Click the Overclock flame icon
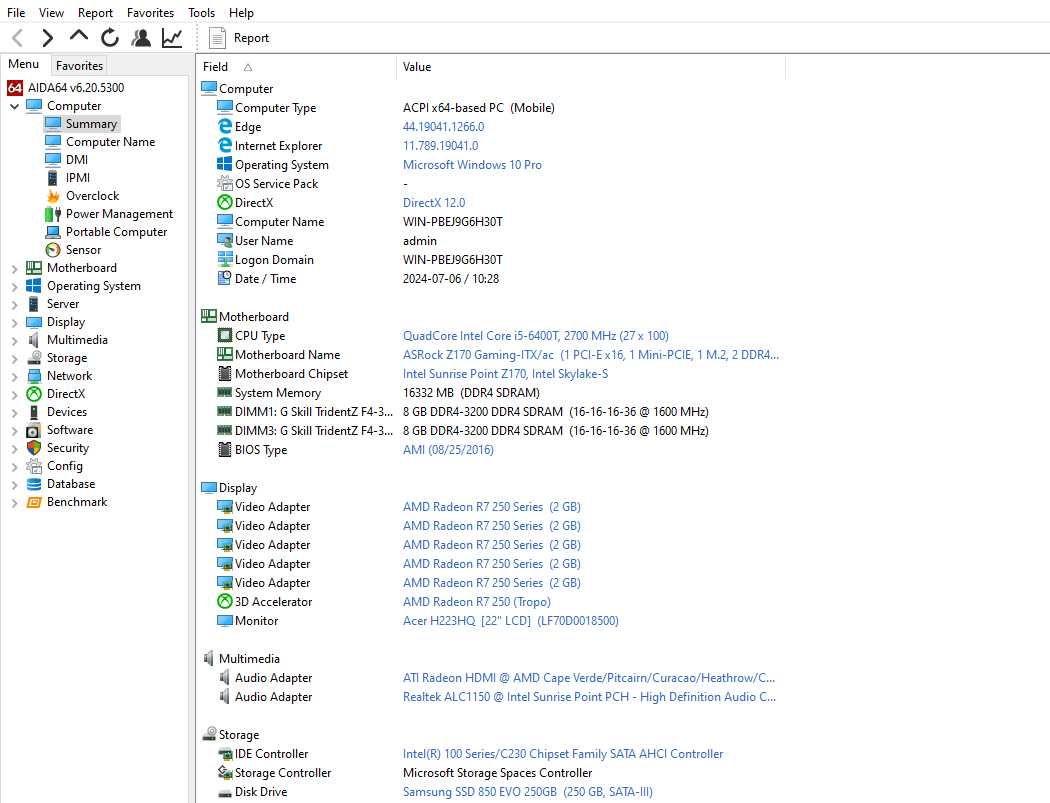The image size is (1050, 803). [x=53, y=196]
